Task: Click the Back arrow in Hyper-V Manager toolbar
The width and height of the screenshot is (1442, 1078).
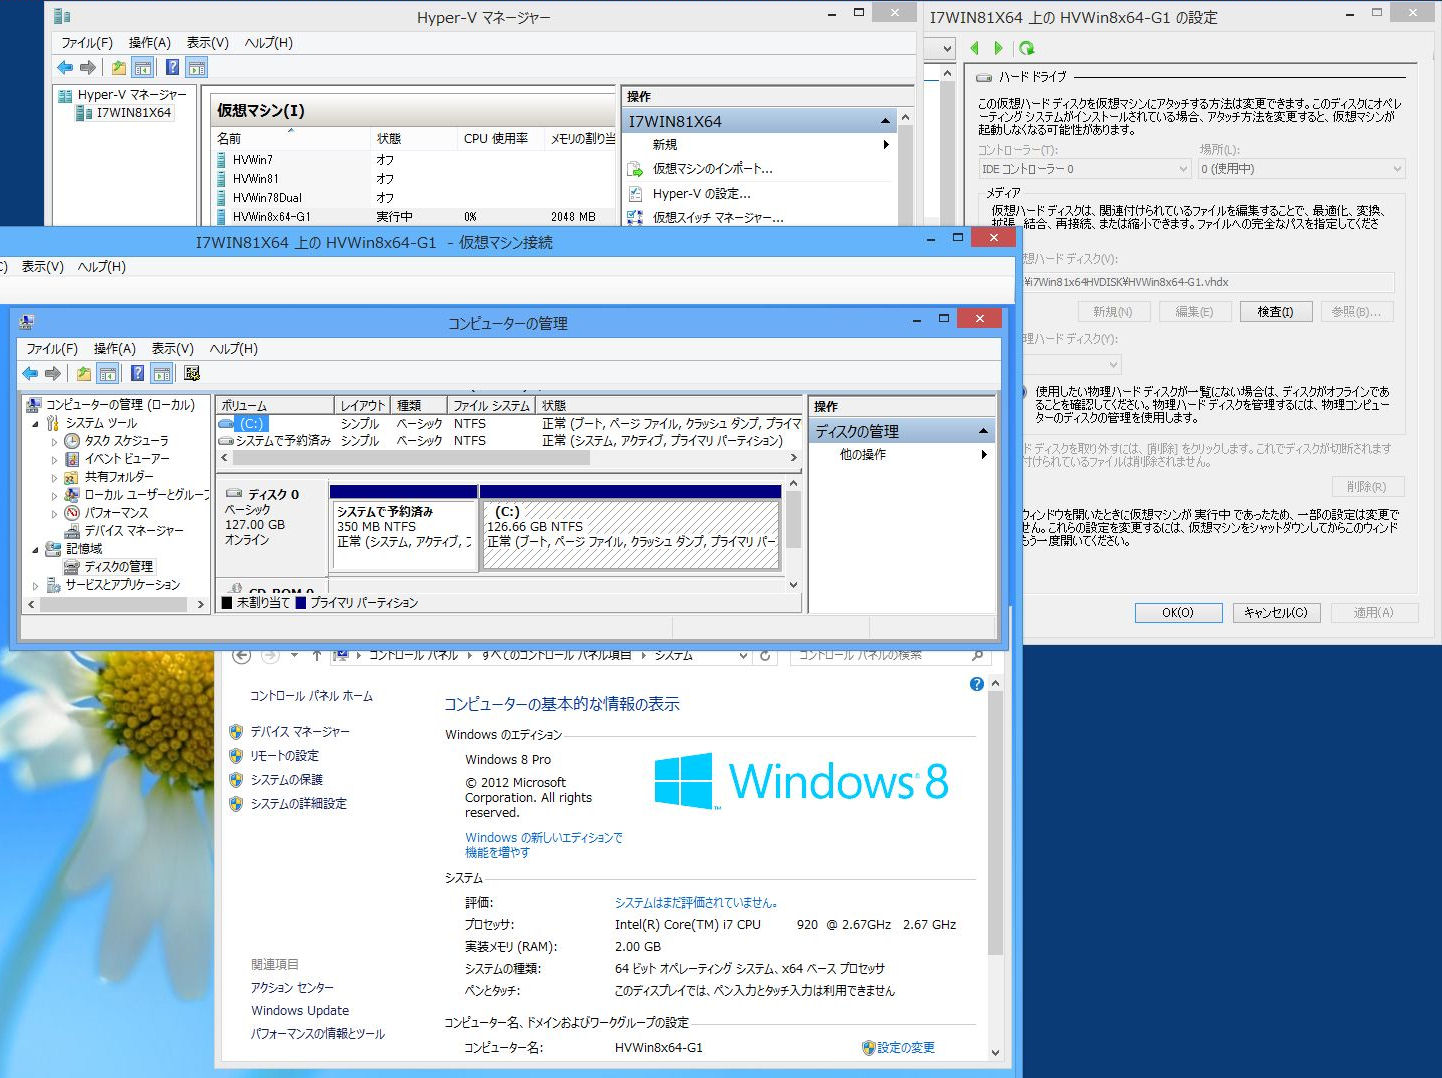Action: point(65,67)
